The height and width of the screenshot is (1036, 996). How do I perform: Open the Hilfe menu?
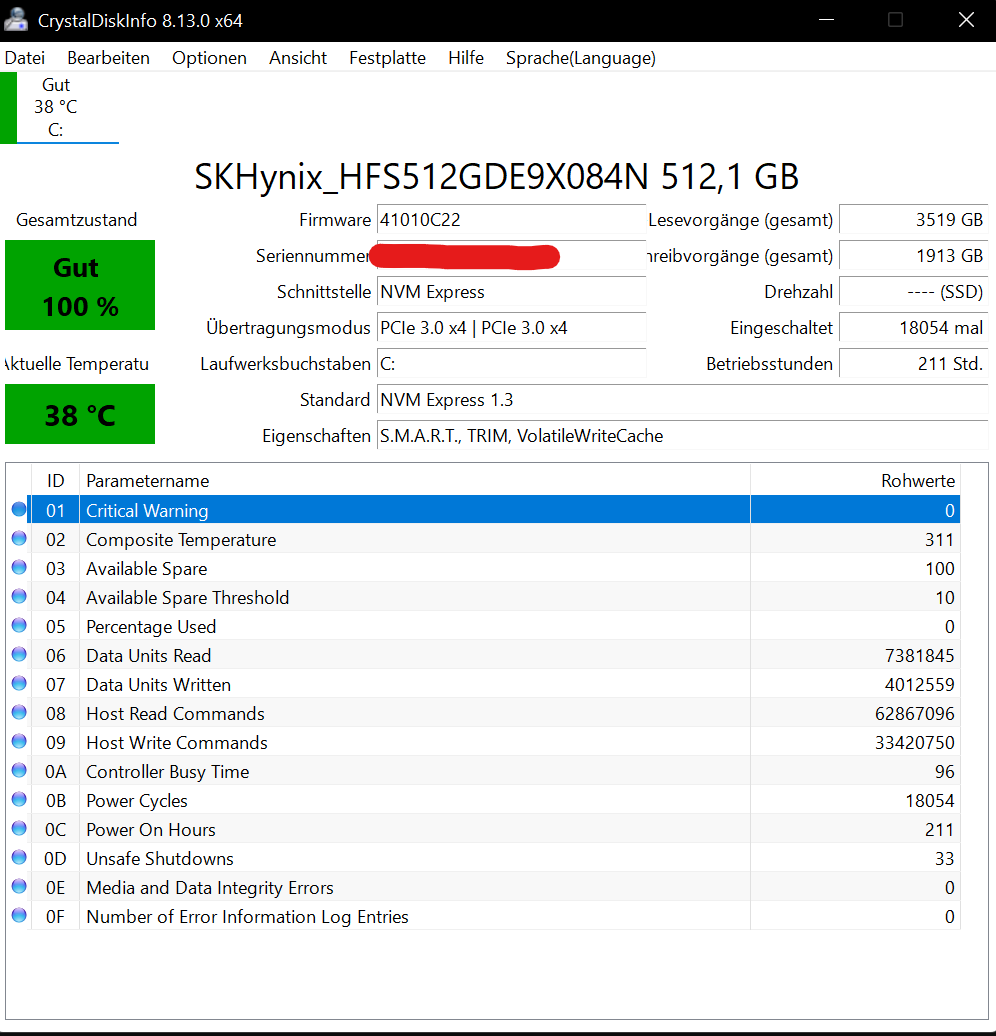point(466,58)
